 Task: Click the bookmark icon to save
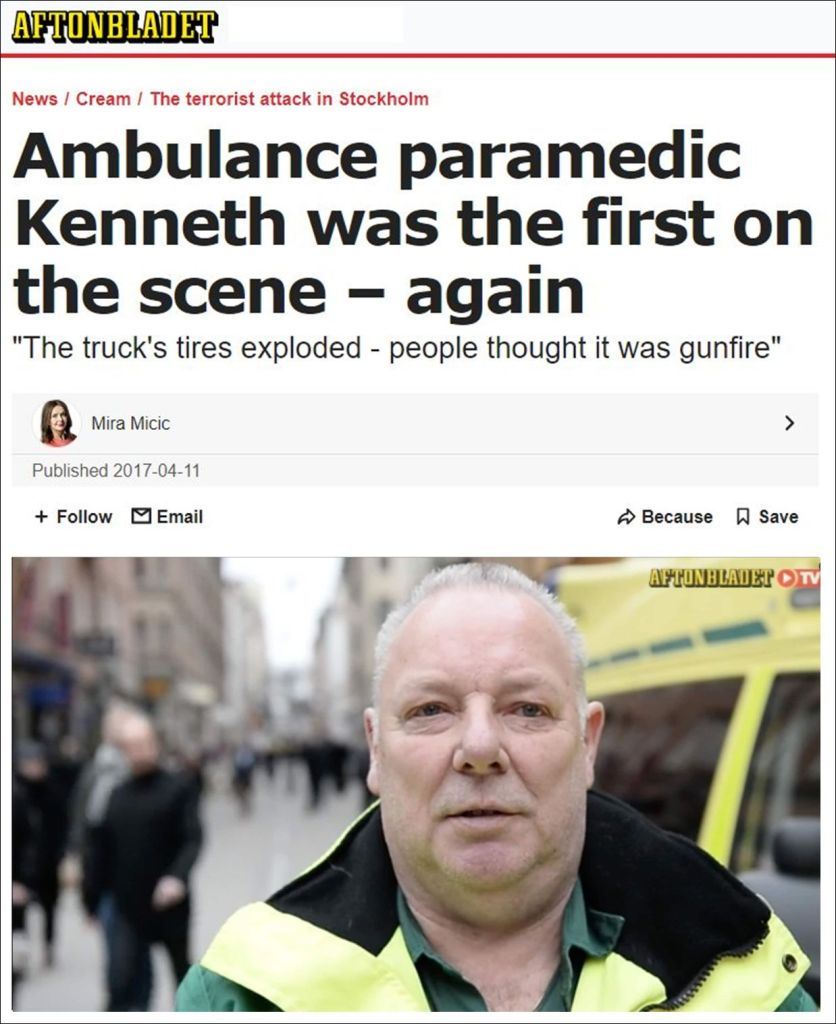click(x=743, y=517)
